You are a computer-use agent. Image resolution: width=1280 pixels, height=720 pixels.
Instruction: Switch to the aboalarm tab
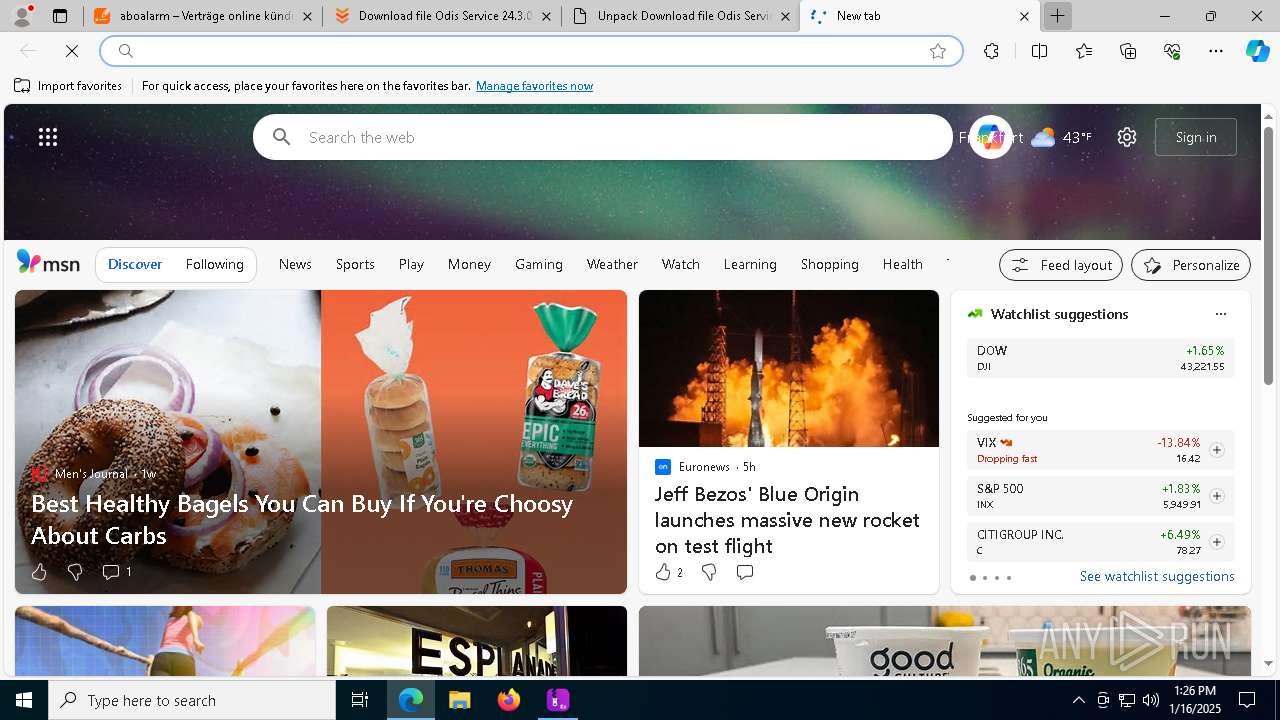tap(202, 16)
